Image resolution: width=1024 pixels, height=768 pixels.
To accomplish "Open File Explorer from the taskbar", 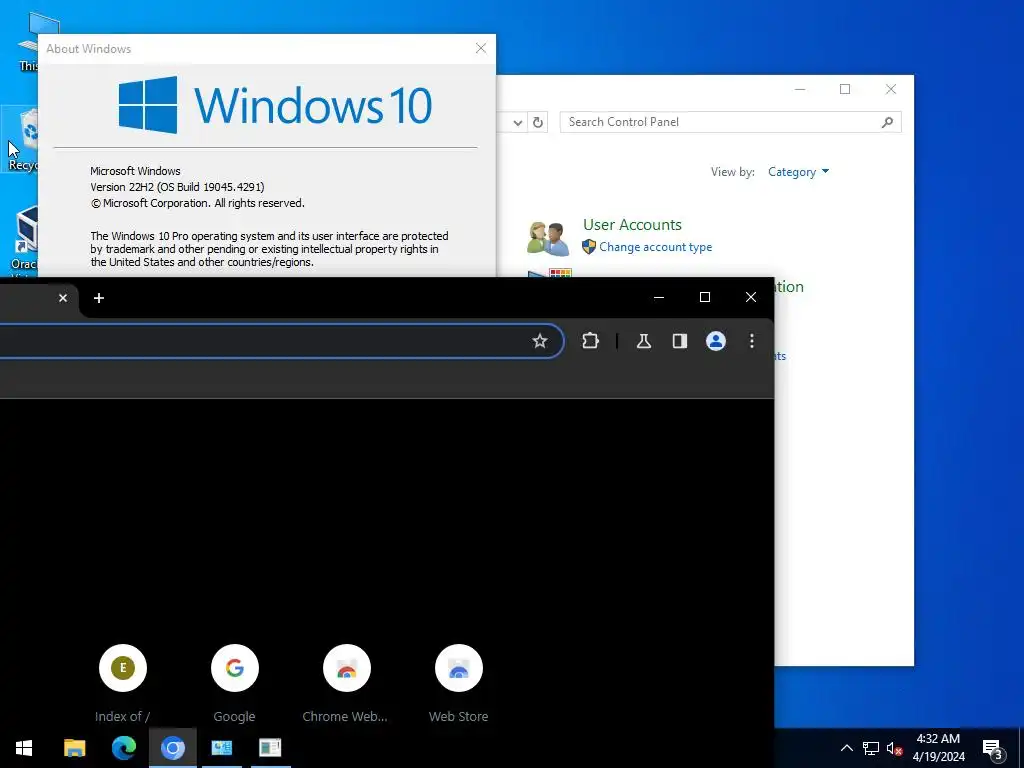I will pyautogui.click(x=74, y=748).
